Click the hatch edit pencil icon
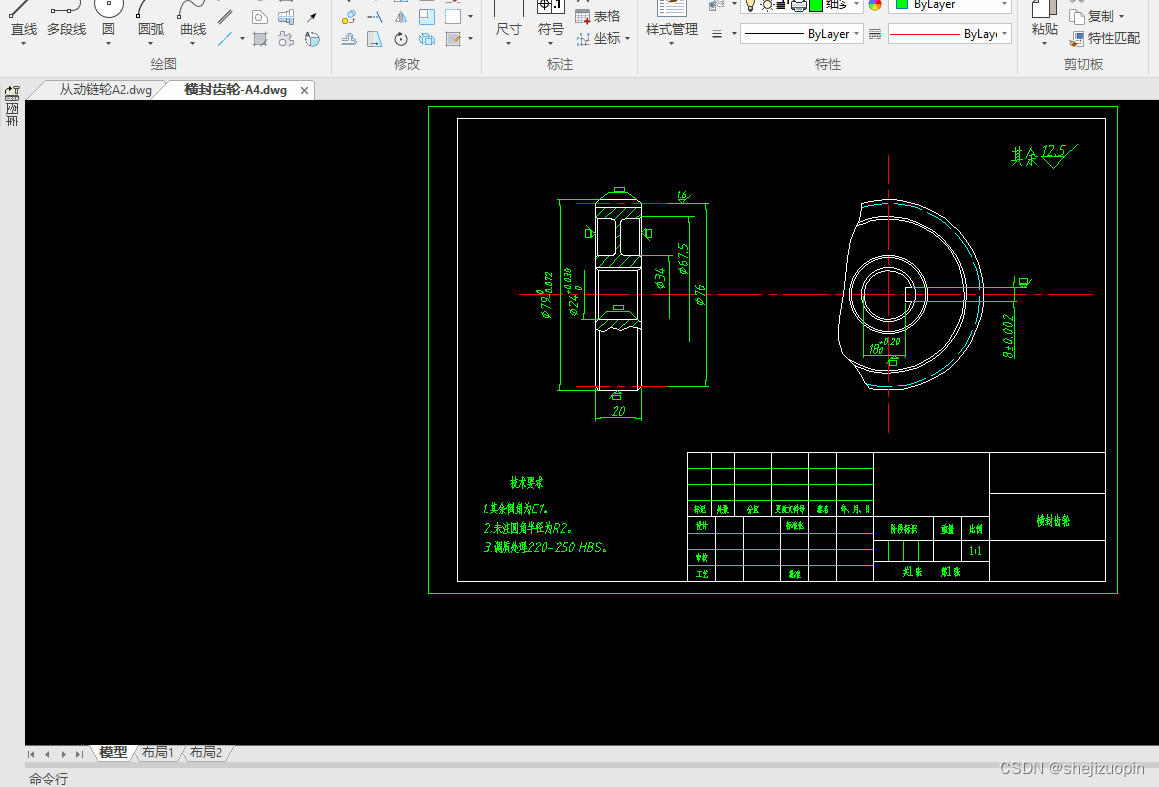 pyautogui.click(x=453, y=38)
